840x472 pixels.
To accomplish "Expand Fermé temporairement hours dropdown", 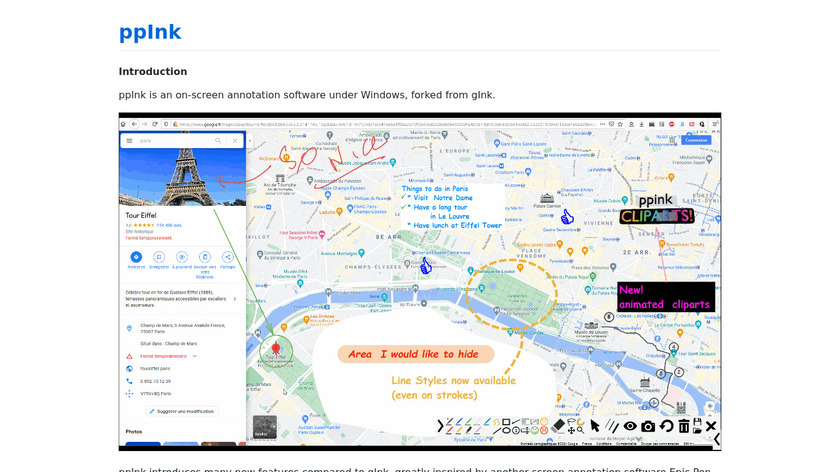I will [194, 356].
